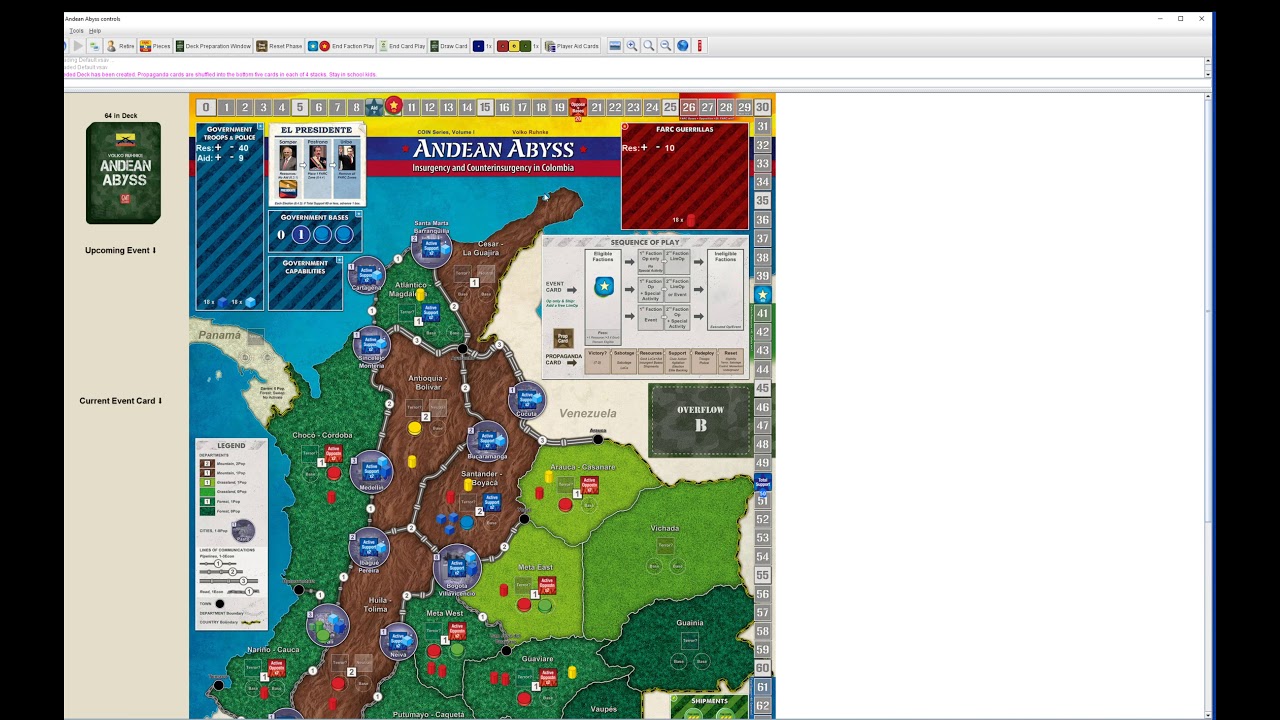Click track space number 30

762,107
